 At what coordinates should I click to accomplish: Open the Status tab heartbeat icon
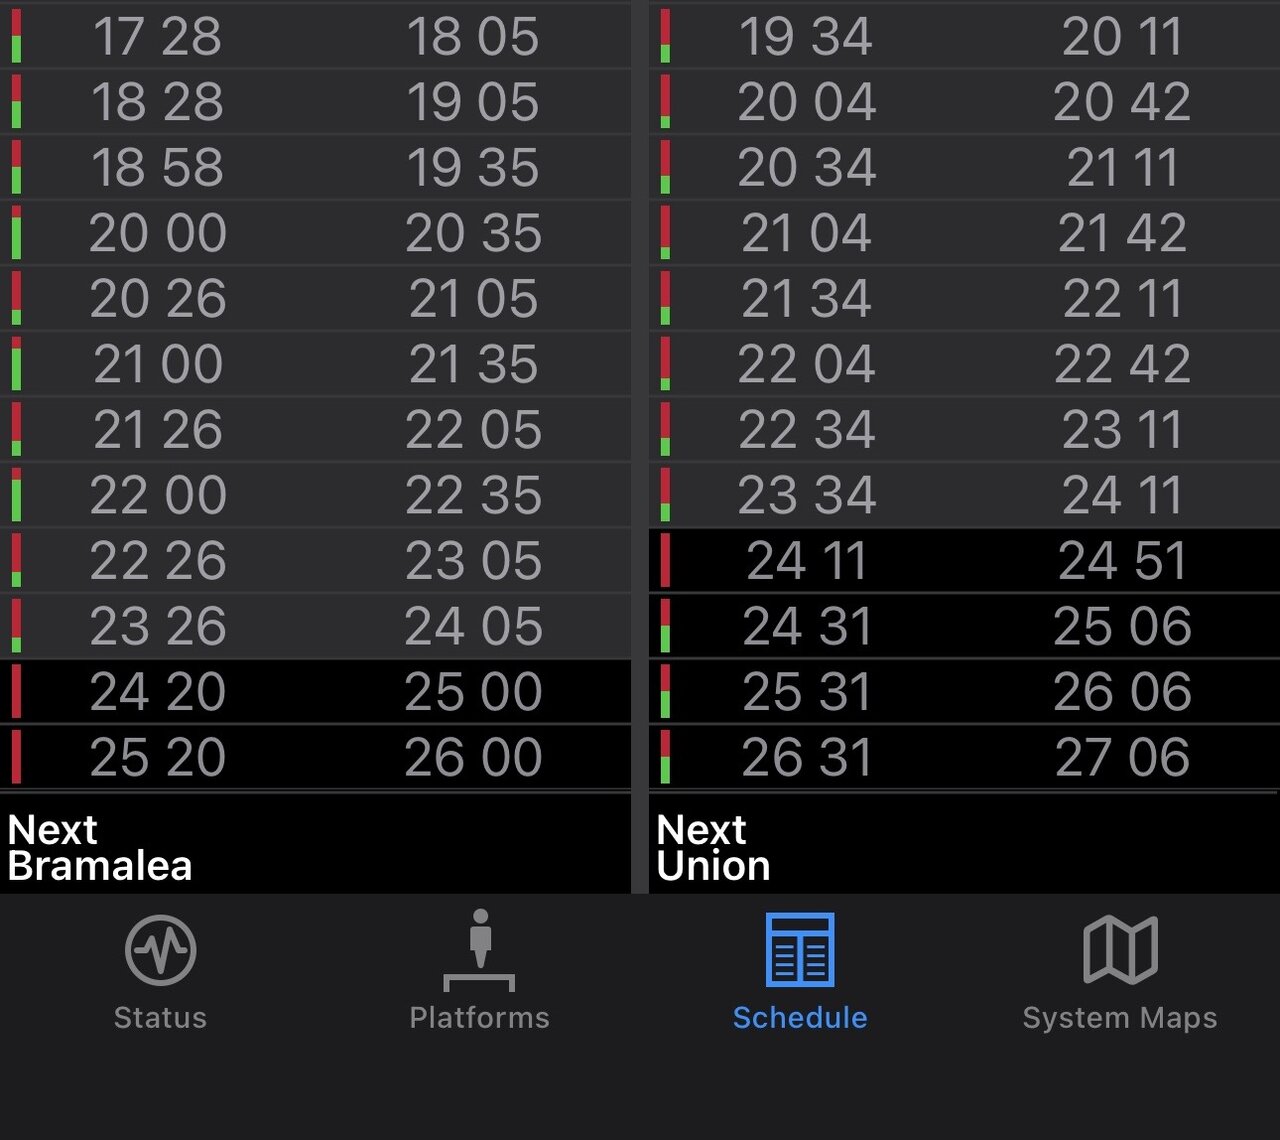click(x=160, y=949)
